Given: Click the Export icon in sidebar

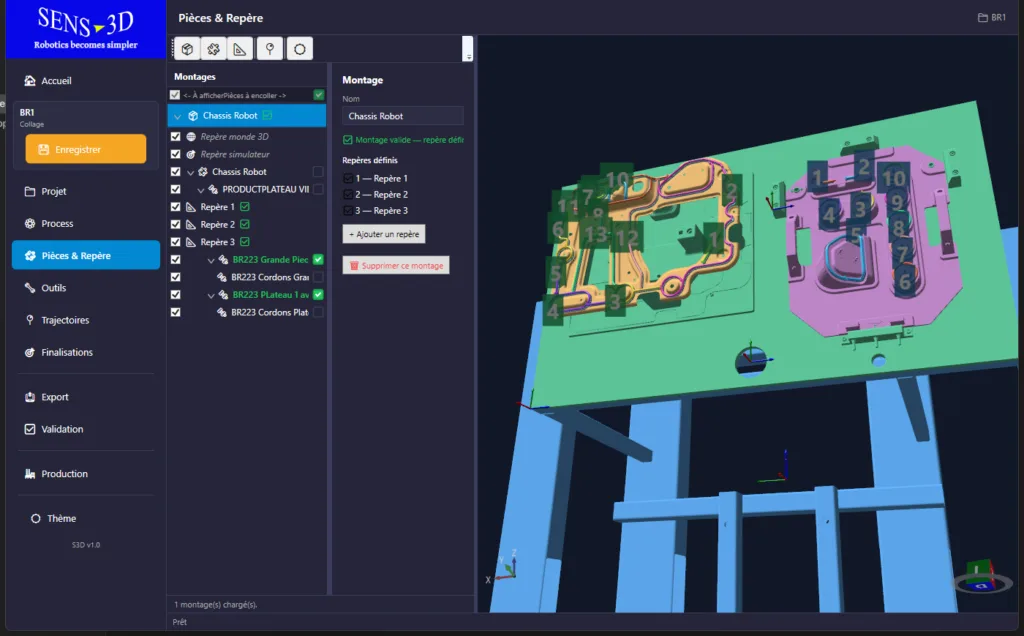Looking at the screenshot, I should (29, 397).
